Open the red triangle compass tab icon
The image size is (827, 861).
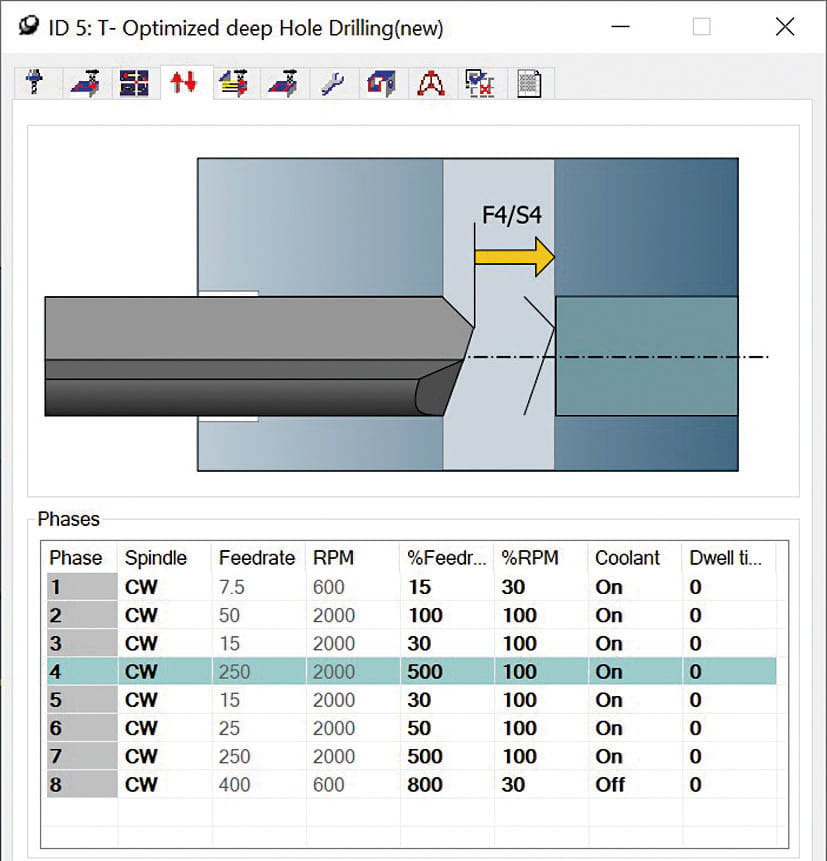[431, 83]
